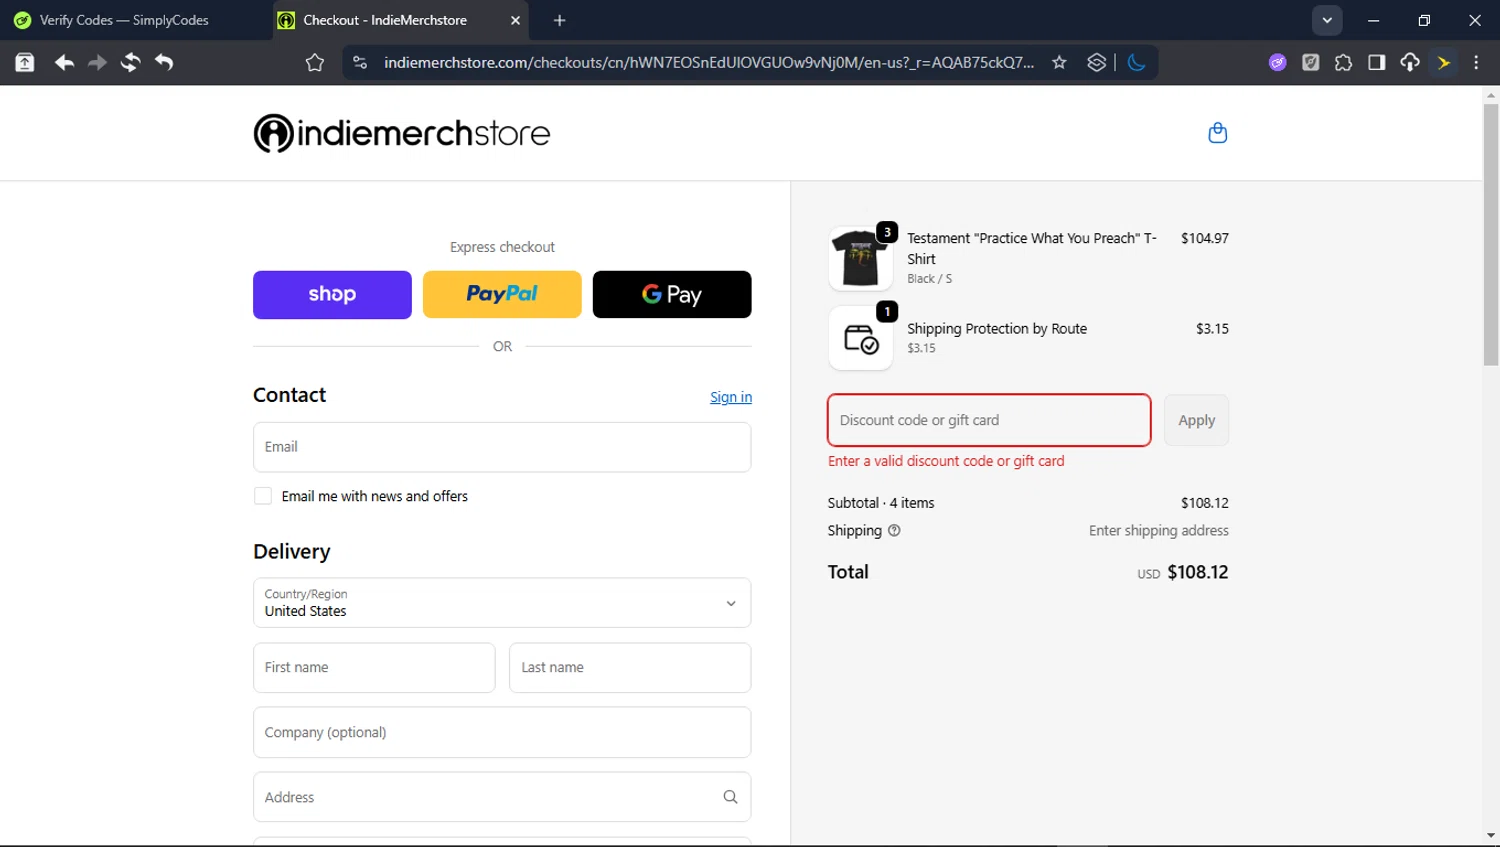Click the Sign in link

pos(731,397)
